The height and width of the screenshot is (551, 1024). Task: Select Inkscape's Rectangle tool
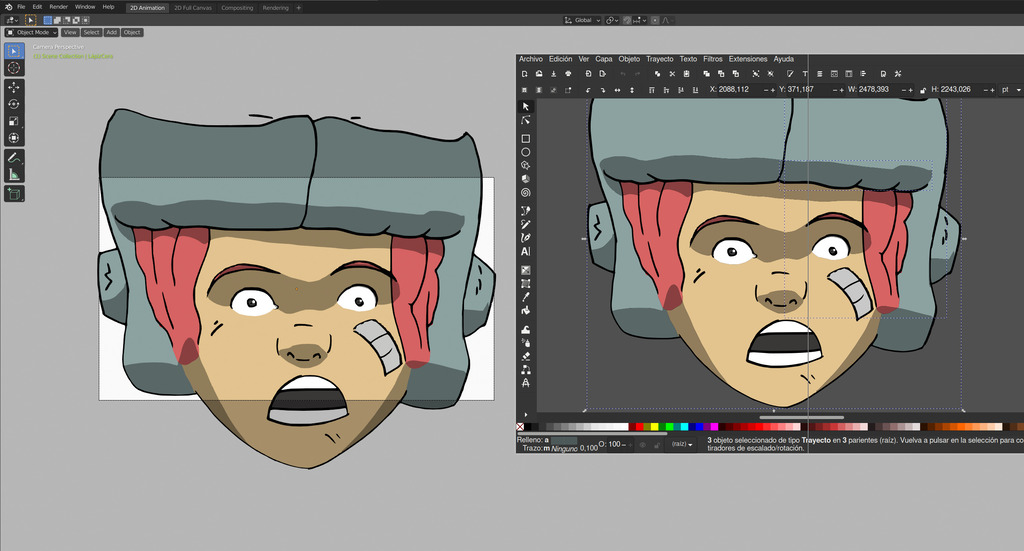click(526, 138)
